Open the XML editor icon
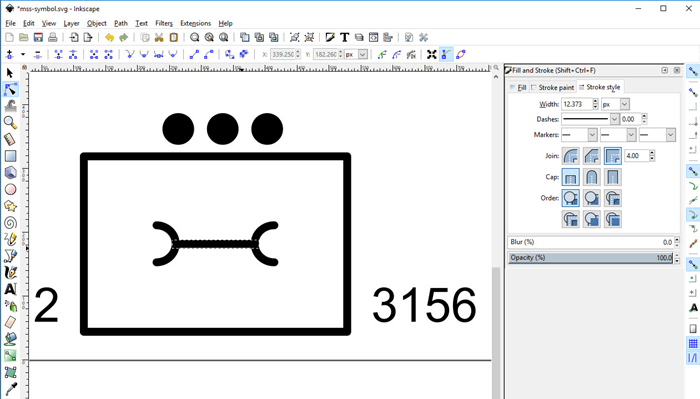 coord(373,37)
